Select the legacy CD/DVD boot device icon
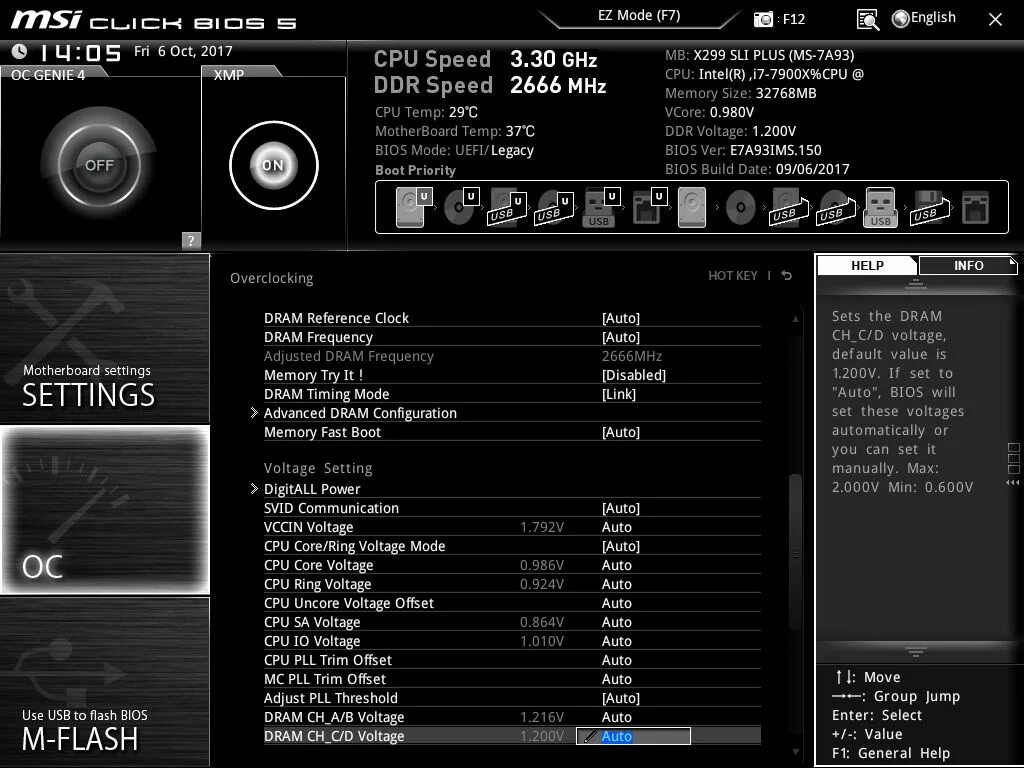Screen dimensions: 1024x768 (x=741, y=208)
